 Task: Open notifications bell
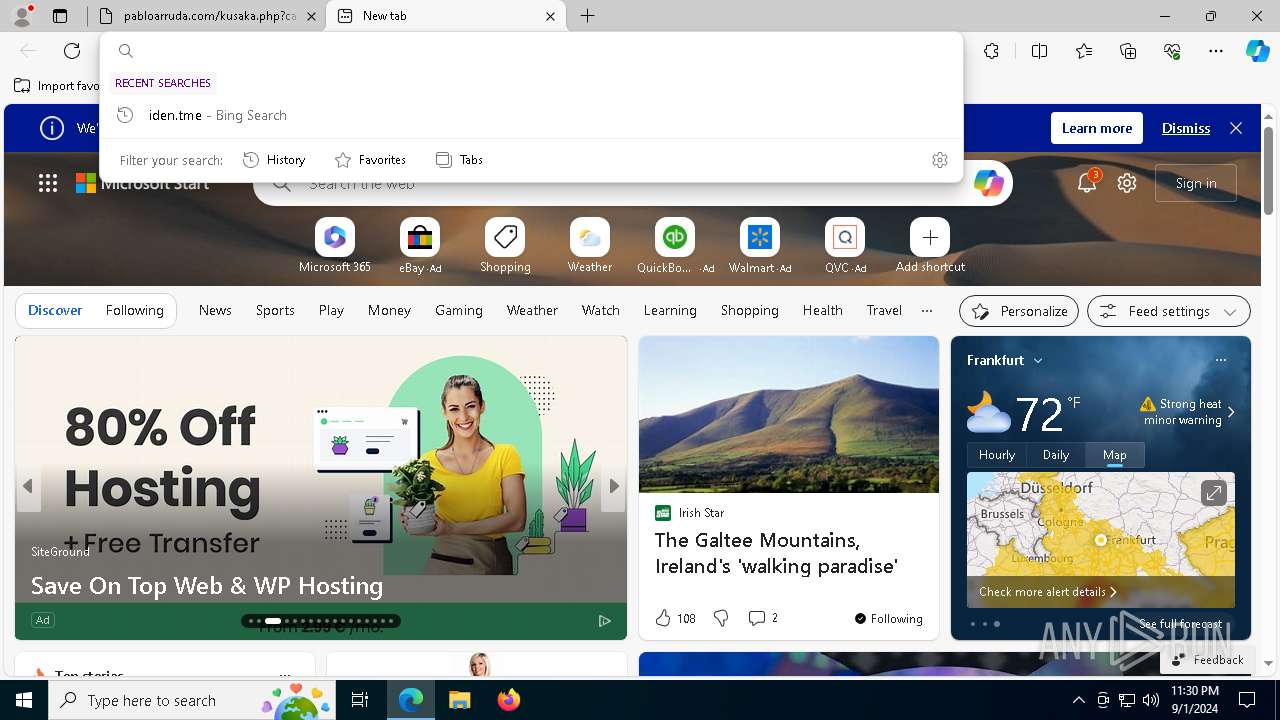[x=1087, y=182]
